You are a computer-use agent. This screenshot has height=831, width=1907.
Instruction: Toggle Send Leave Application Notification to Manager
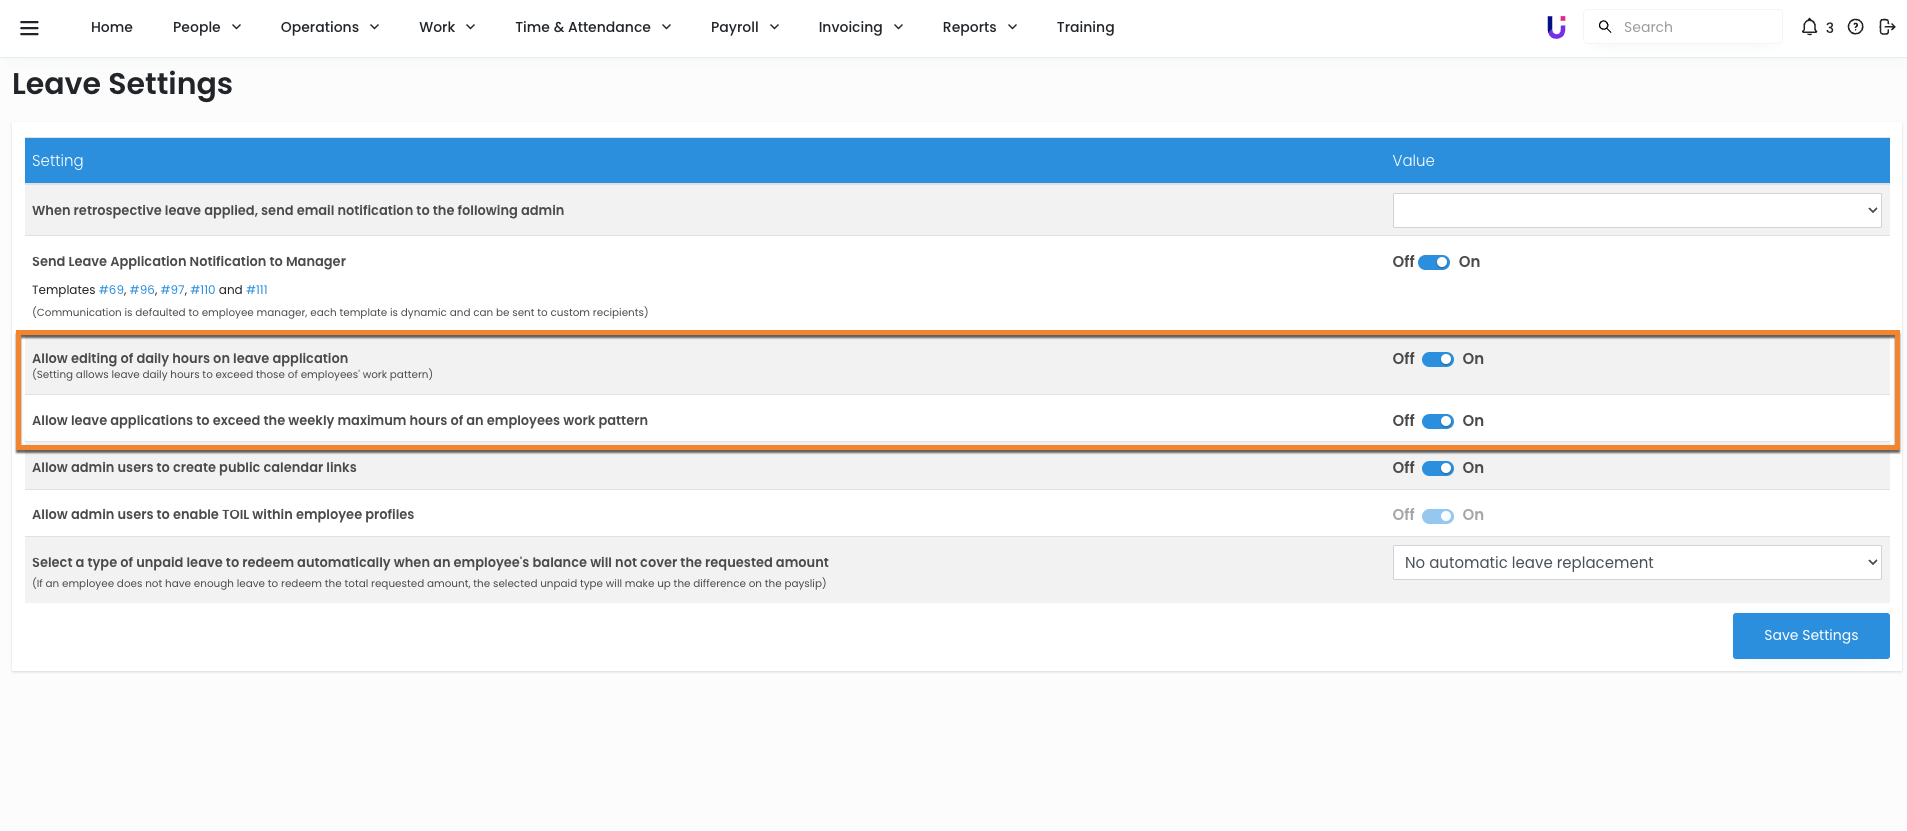[x=1434, y=262]
